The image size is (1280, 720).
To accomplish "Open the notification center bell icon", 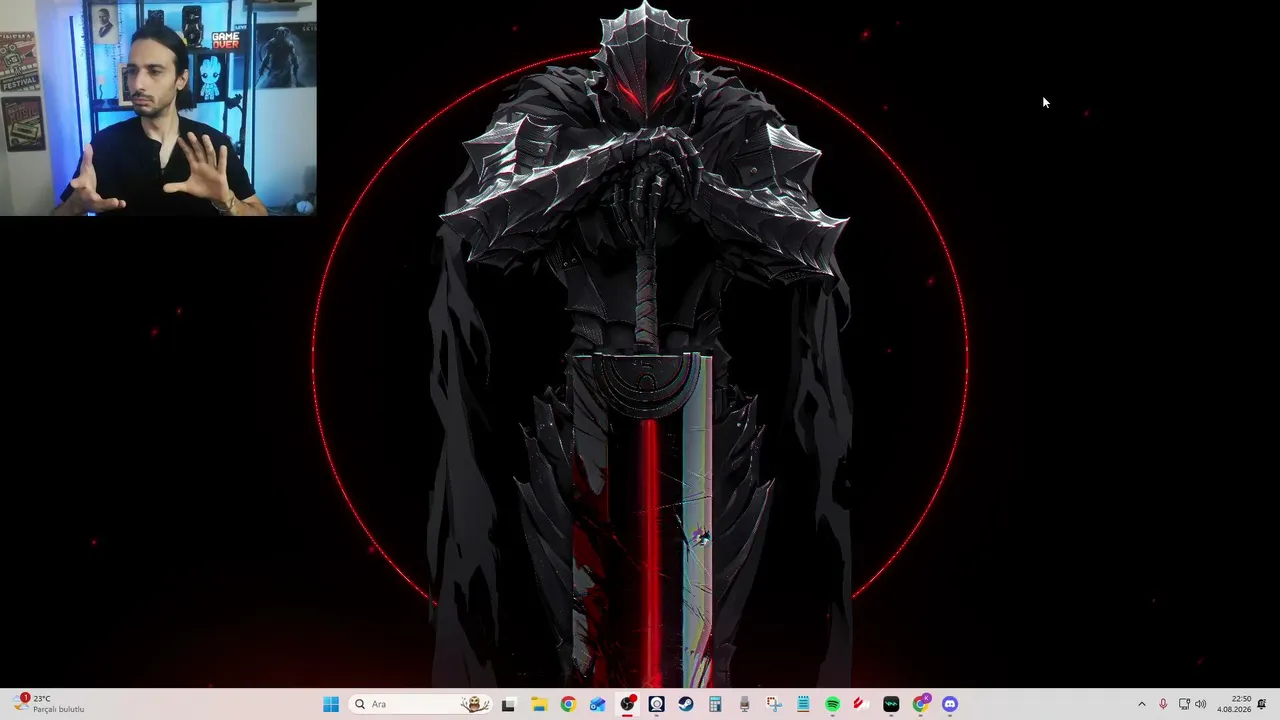I will point(1262,704).
